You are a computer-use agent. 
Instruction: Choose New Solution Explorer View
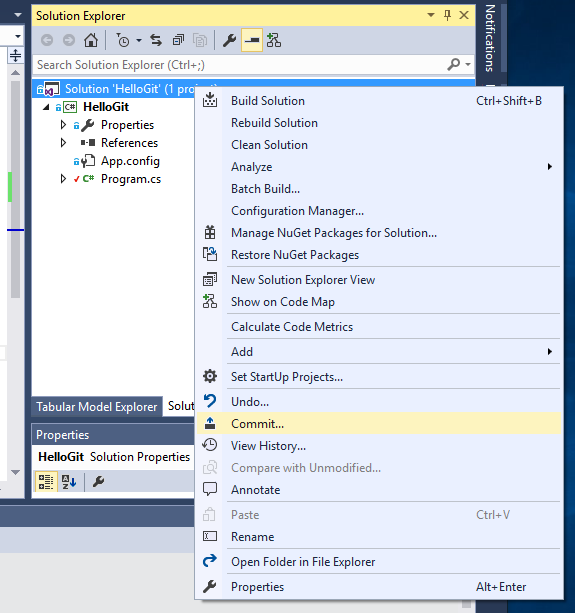[379, 280]
